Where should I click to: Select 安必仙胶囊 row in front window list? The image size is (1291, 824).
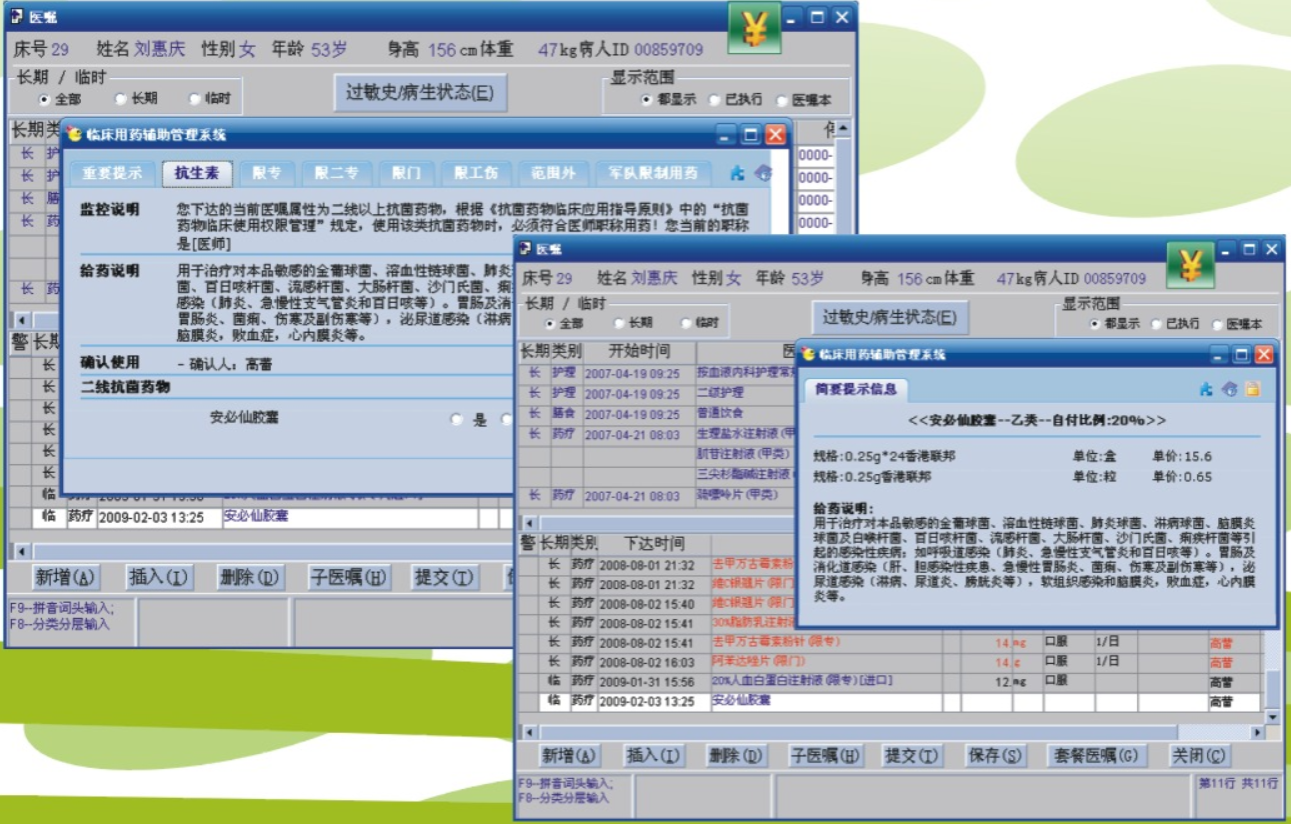(890, 702)
